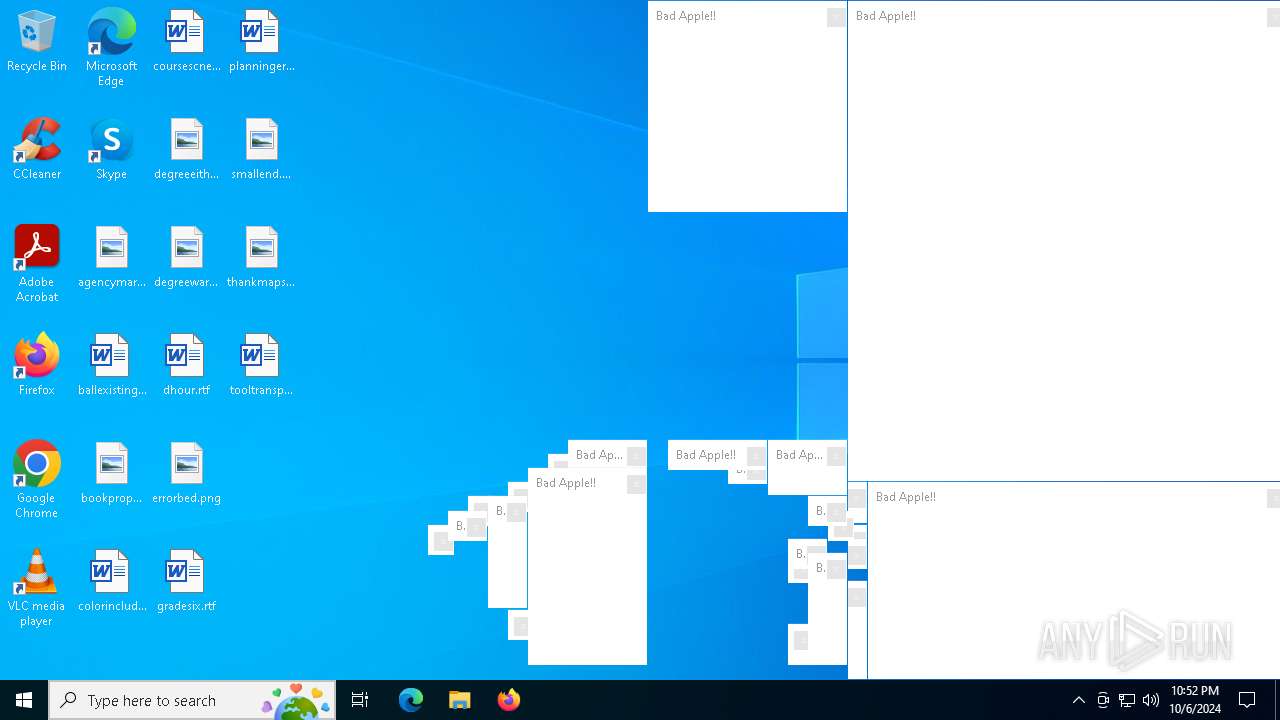The height and width of the screenshot is (720, 1280).
Task: Select the degreewar image file
Action: (186, 258)
